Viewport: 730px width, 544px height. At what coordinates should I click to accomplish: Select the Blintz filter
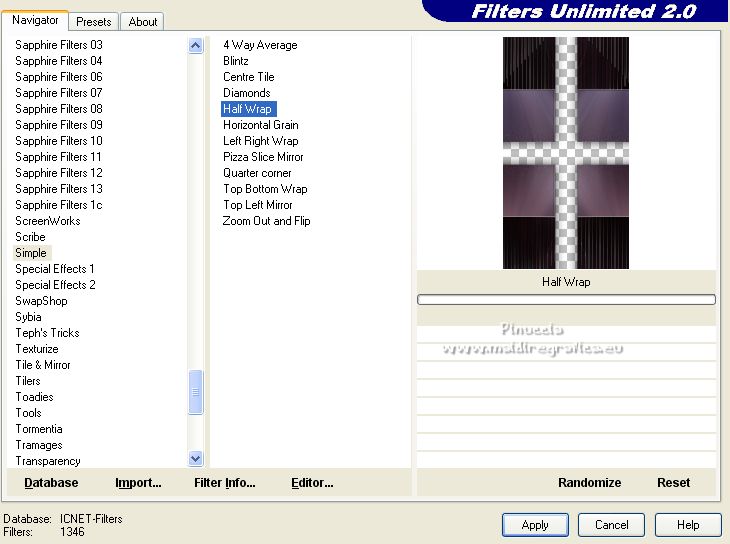point(236,61)
